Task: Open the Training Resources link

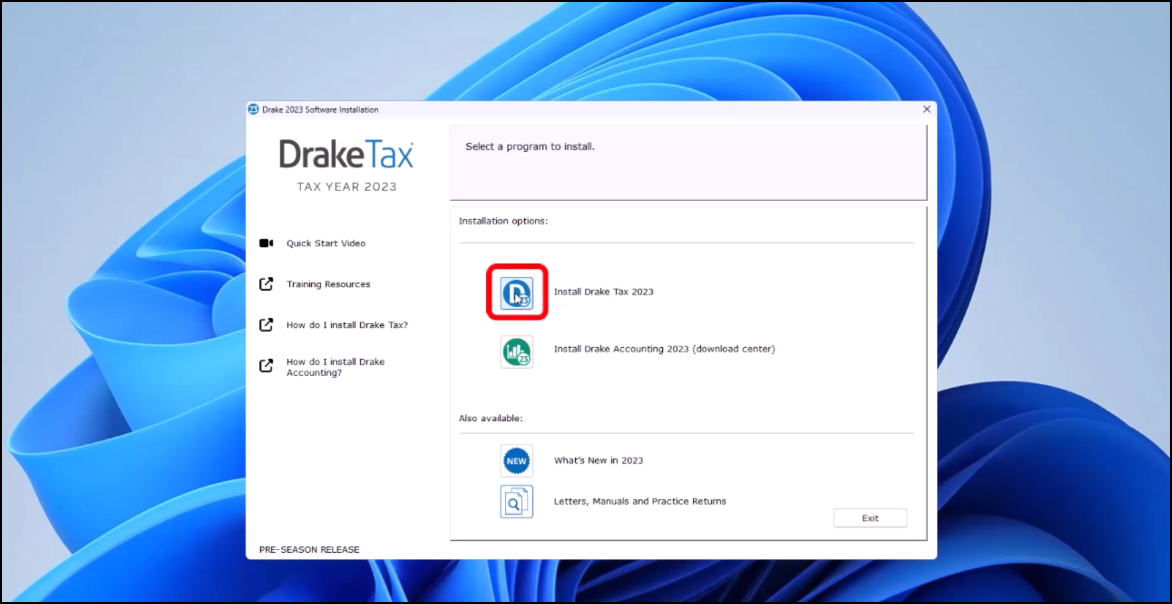Action: 328,284
